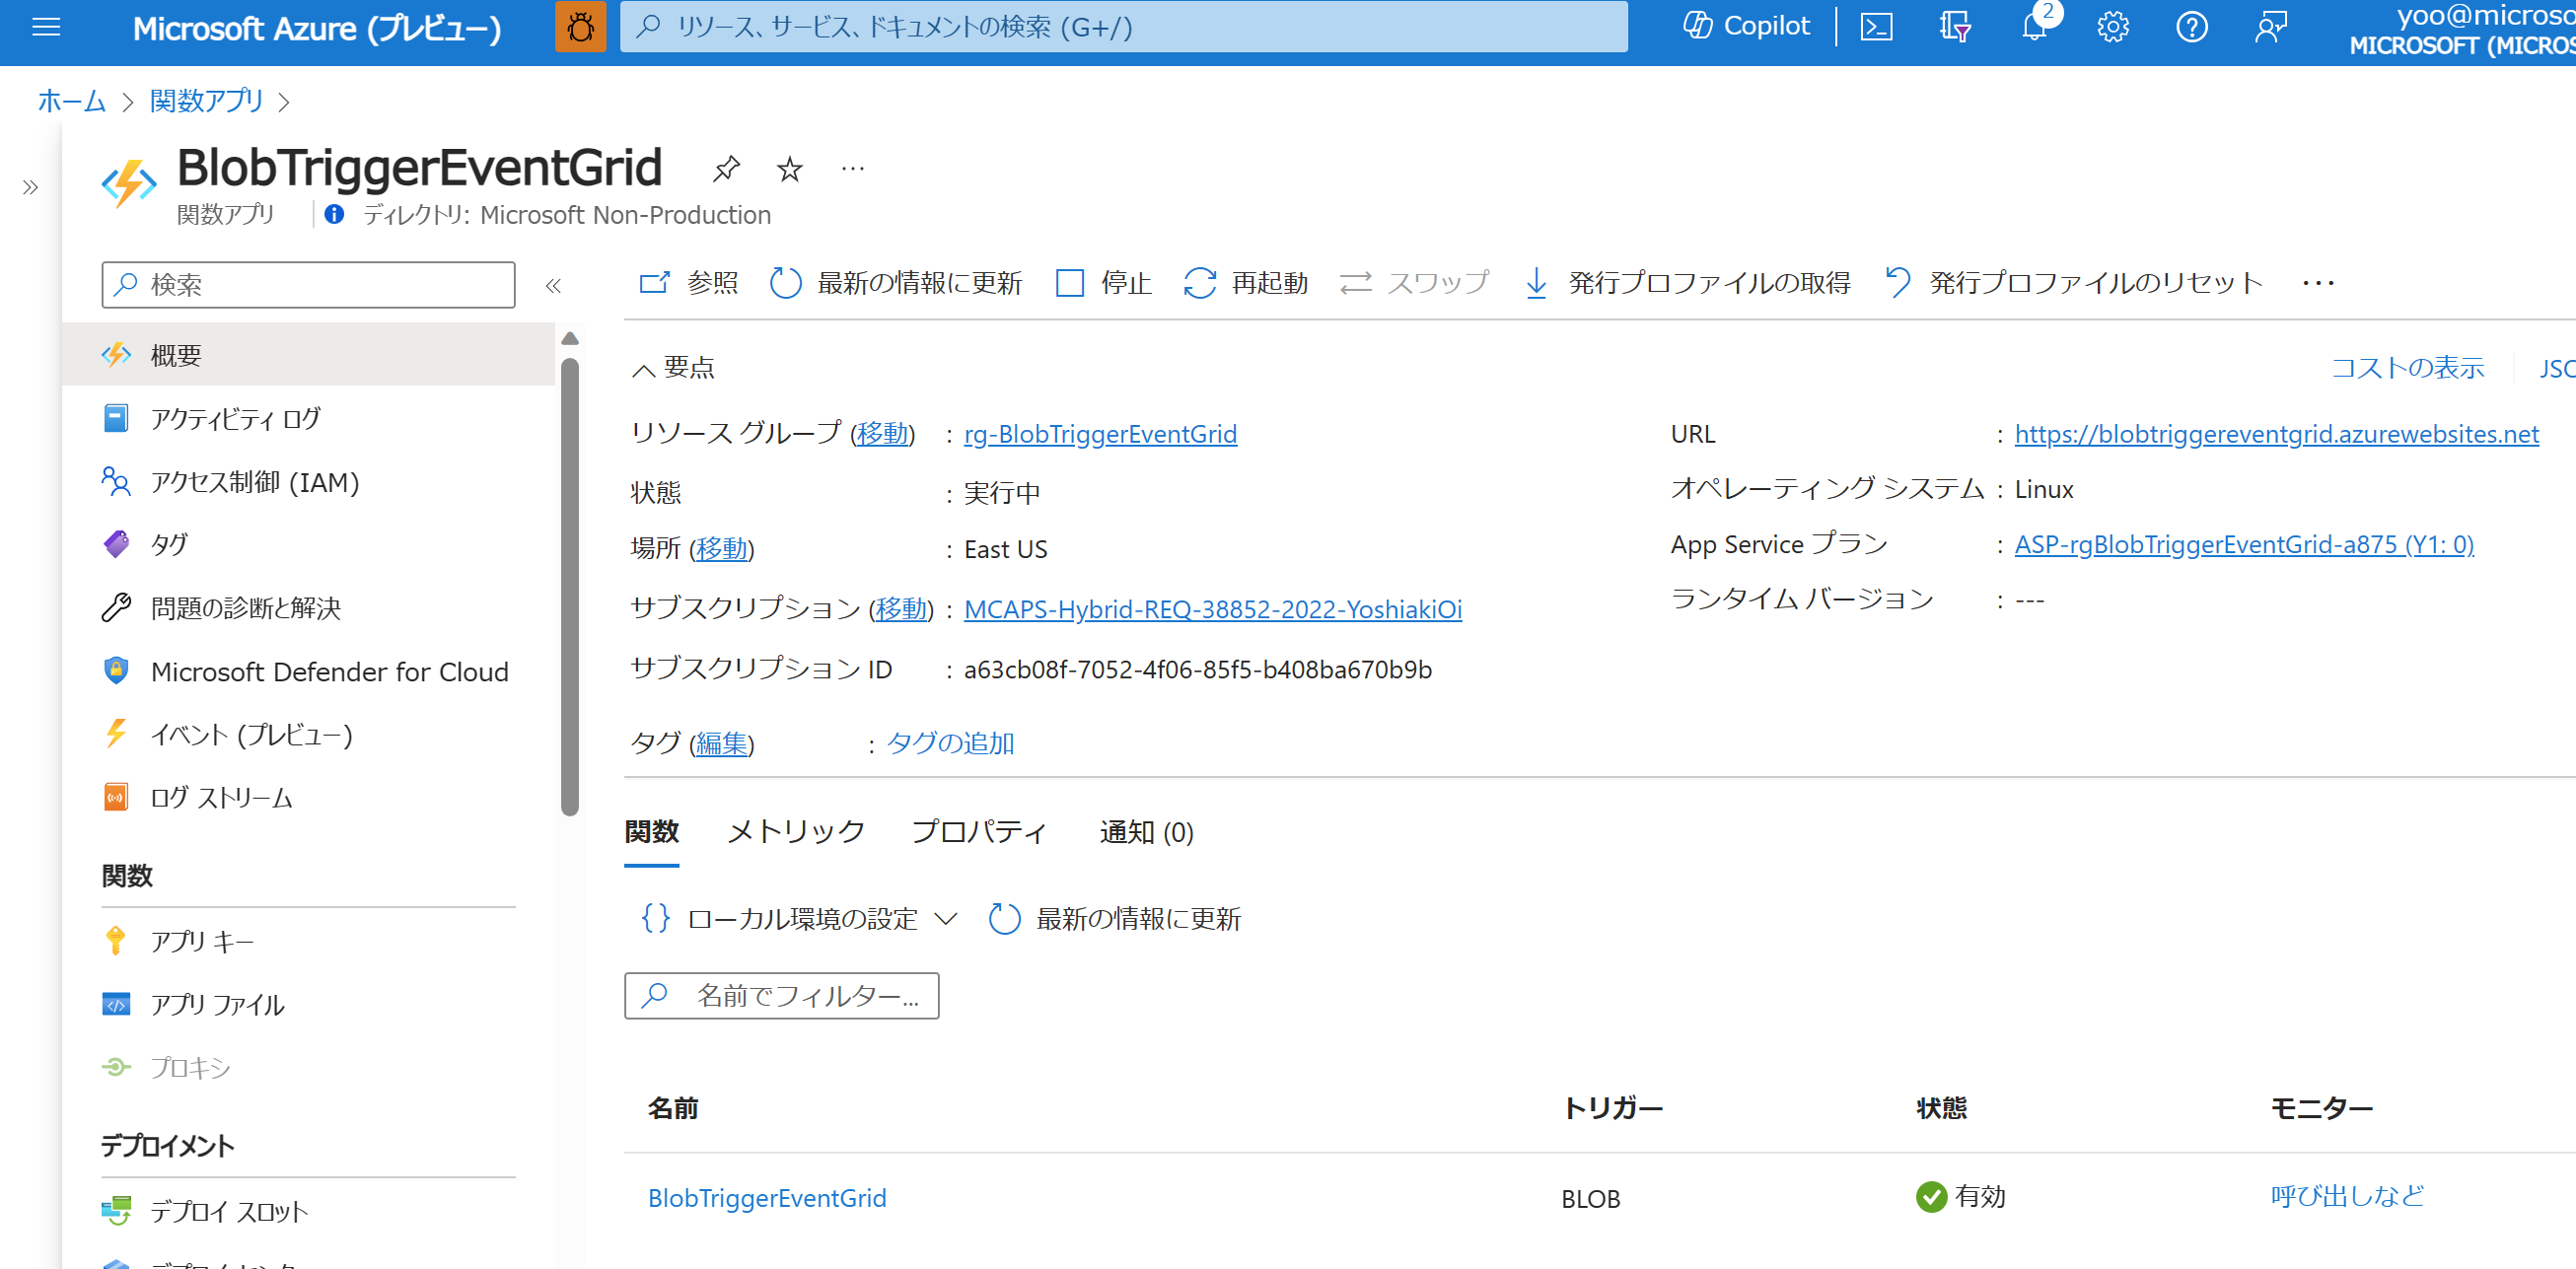Expand the portal side panel chevrons
The height and width of the screenshot is (1269, 2576).
[30, 187]
